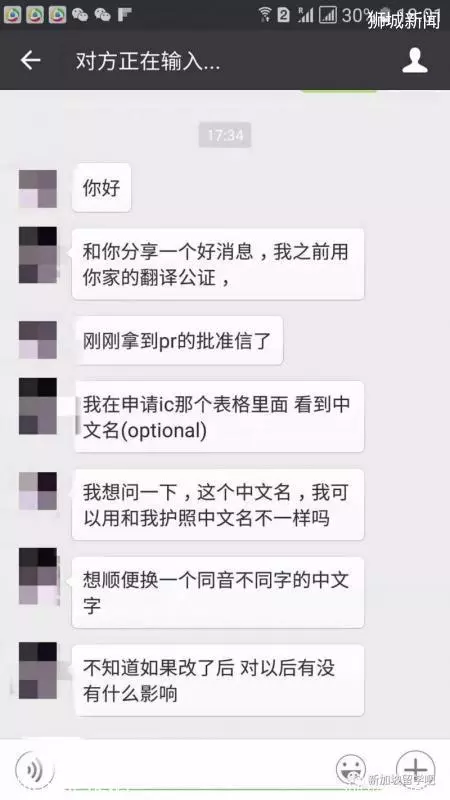Viewport: 450px width, 800px height.
Task: Tap the 你好 message bubble
Action: point(102,188)
